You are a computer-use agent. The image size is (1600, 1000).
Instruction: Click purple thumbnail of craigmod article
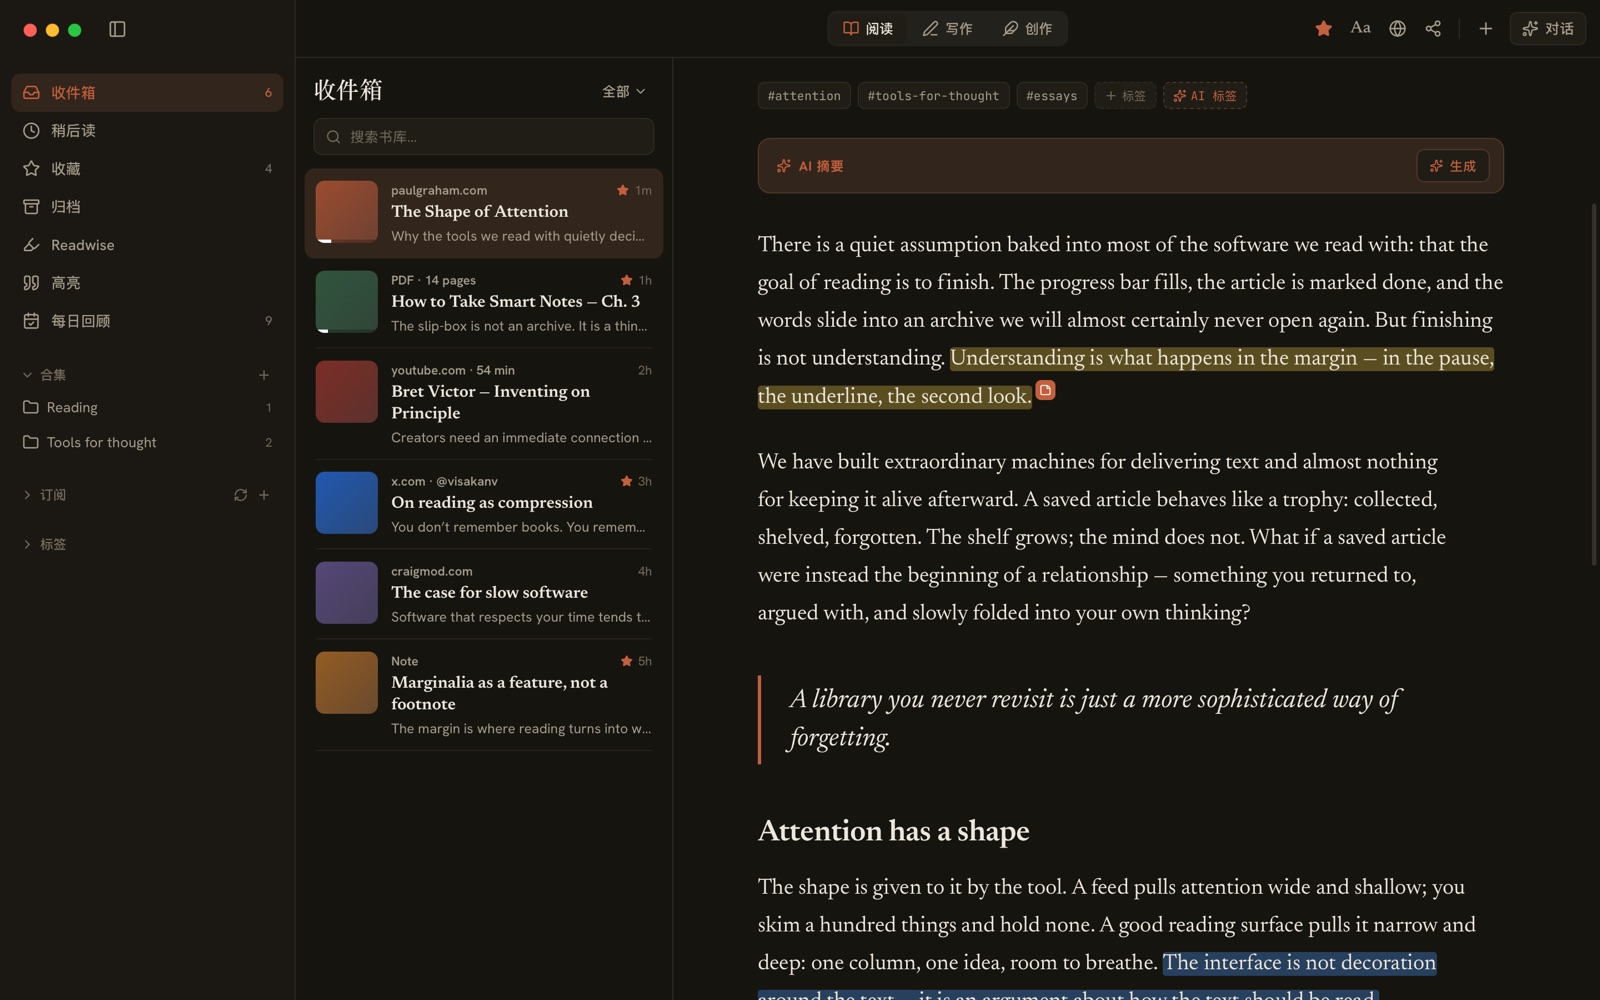click(347, 593)
